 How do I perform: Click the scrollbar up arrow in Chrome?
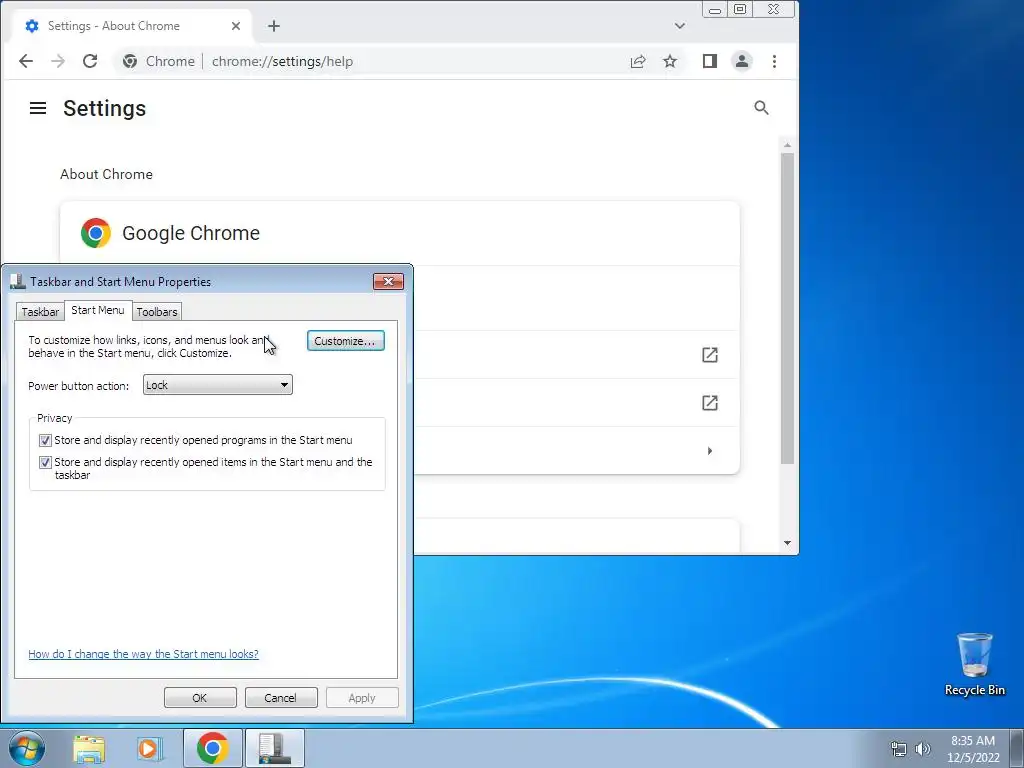click(x=788, y=145)
